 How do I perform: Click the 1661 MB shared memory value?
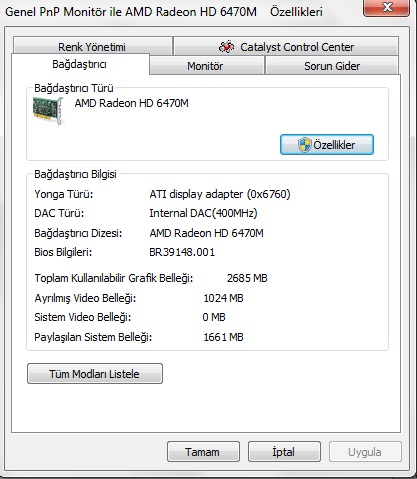tap(223, 337)
